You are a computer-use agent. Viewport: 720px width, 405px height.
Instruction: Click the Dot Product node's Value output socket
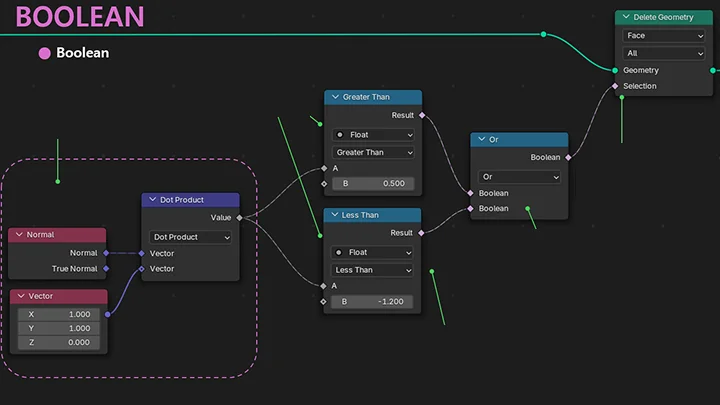[x=240, y=217]
